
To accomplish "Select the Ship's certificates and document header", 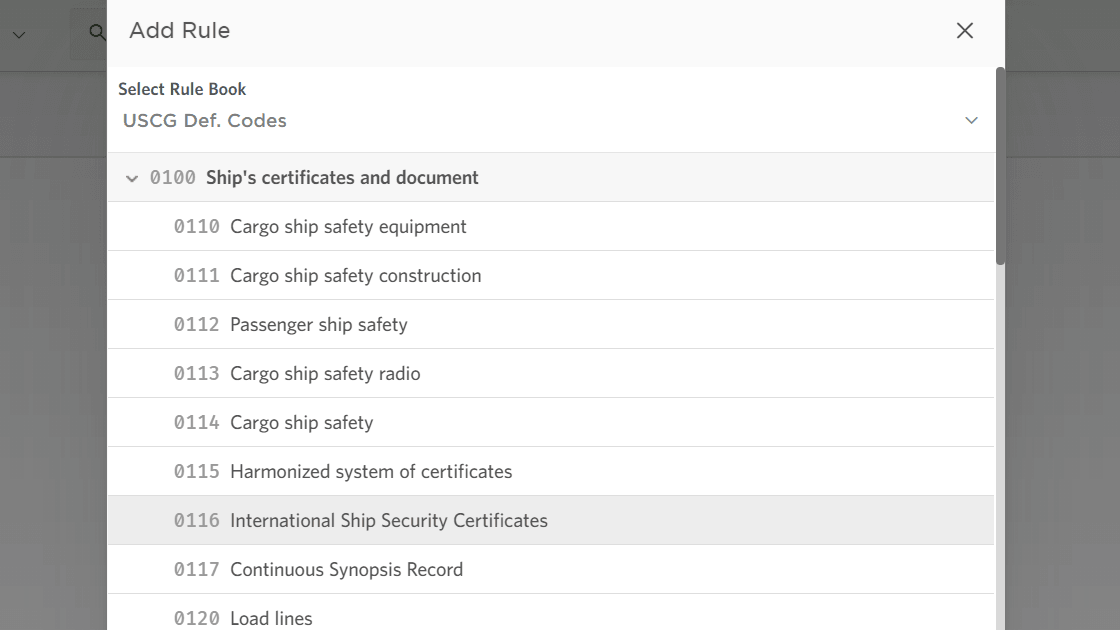I will coord(342,178).
